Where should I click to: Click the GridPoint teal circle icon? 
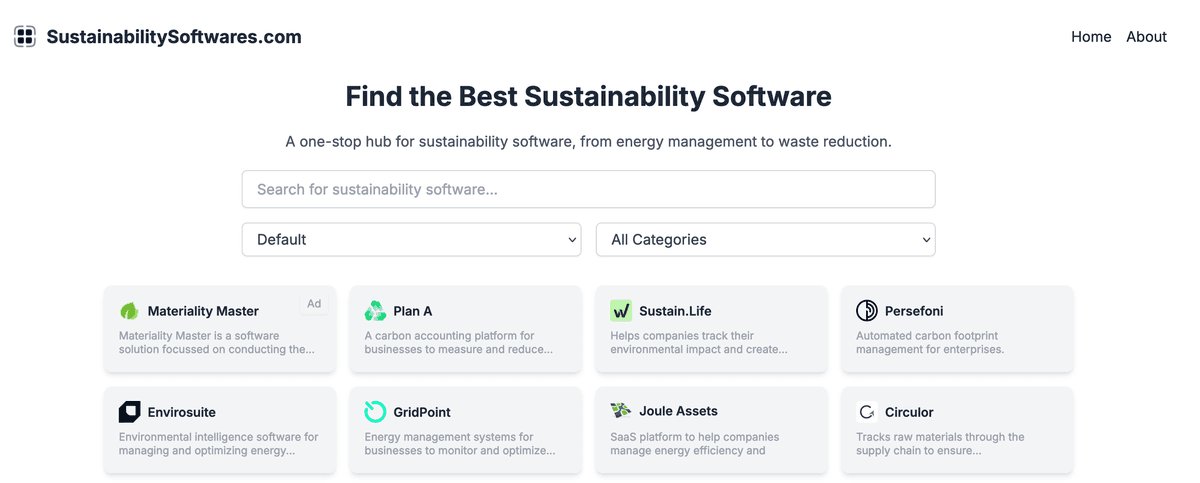[375, 412]
